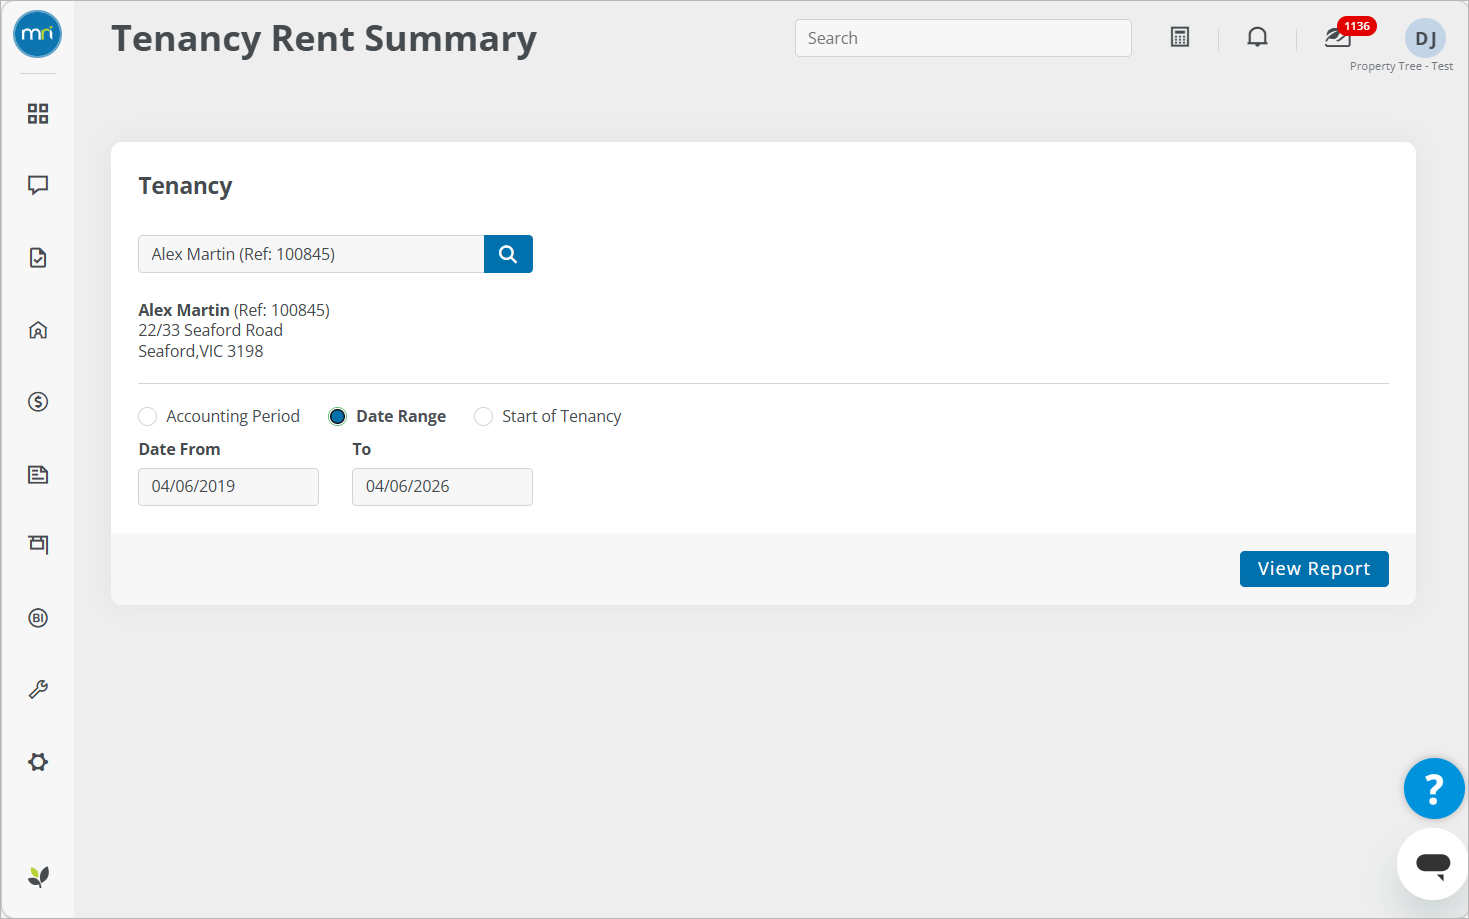The height and width of the screenshot is (919, 1469).
Task: Open the tasks checklist document sidebar icon
Action: click(x=38, y=258)
